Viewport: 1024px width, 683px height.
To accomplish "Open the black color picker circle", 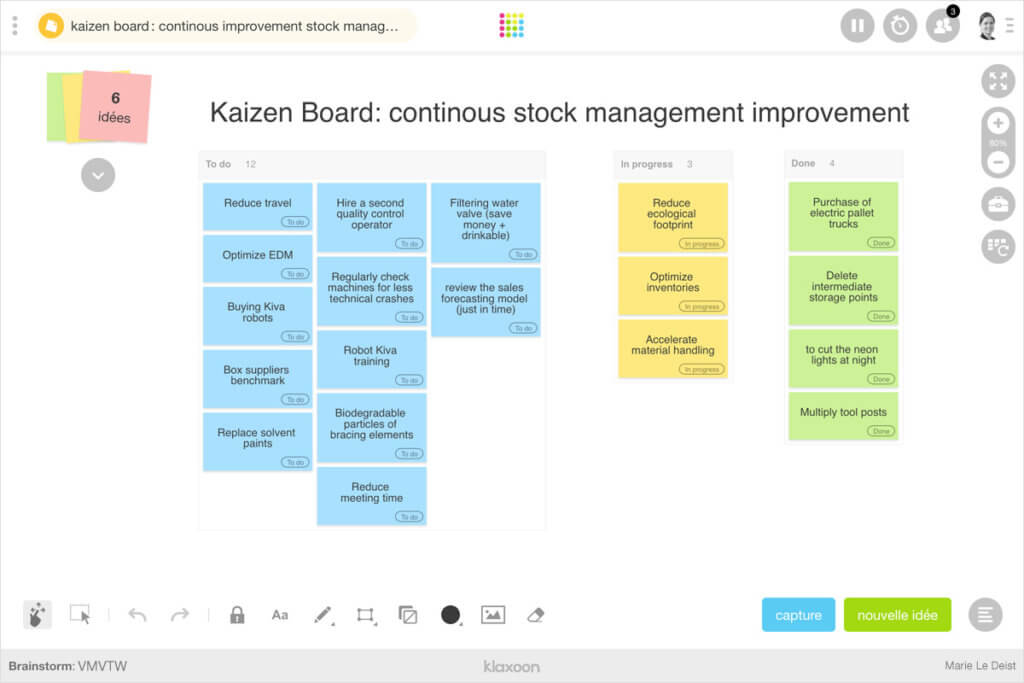I will click(451, 615).
